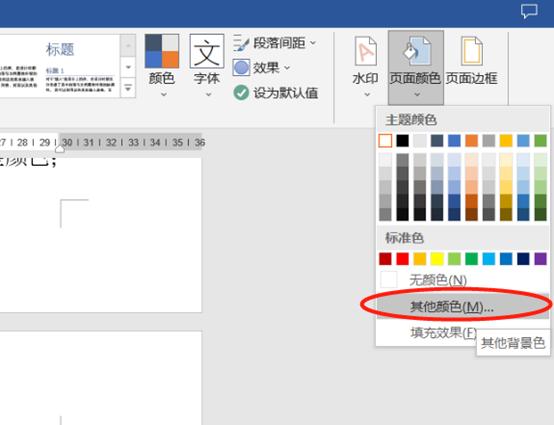Screen dimensions: 554x425
Task: Click the 页面颜色 dropdown chevron
Action: pyautogui.click(x=417, y=94)
